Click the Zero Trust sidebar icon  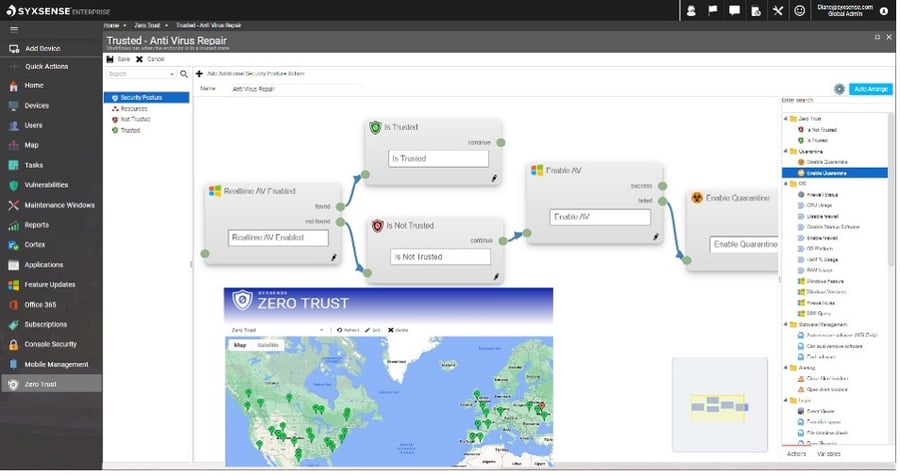(x=13, y=385)
